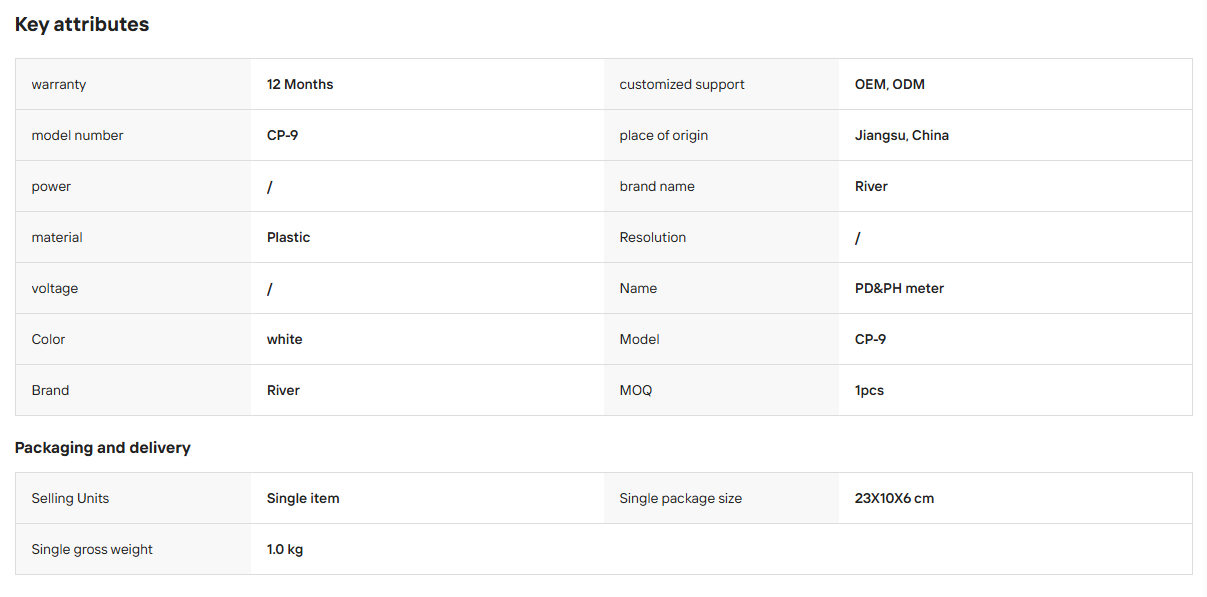
Task: Select the "Name" attribute label
Action: 638,289
